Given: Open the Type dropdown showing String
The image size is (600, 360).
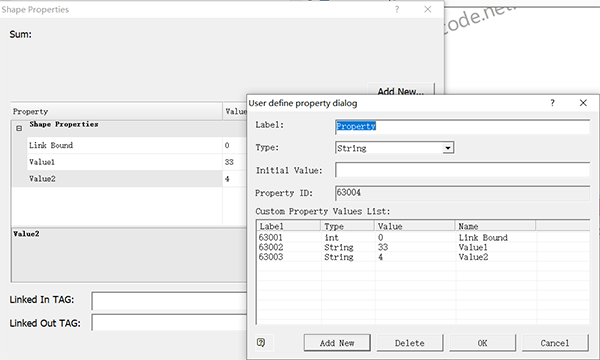Looking at the screenshot, I should 448,148.
